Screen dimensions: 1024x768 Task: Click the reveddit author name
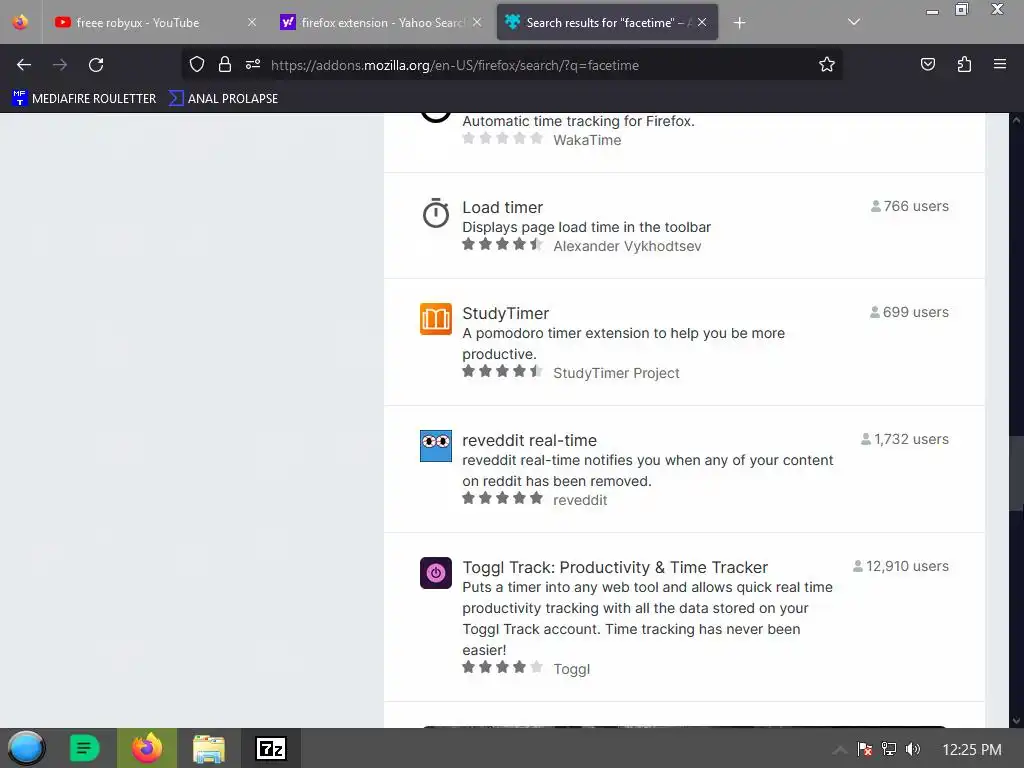tap(580, 500)
